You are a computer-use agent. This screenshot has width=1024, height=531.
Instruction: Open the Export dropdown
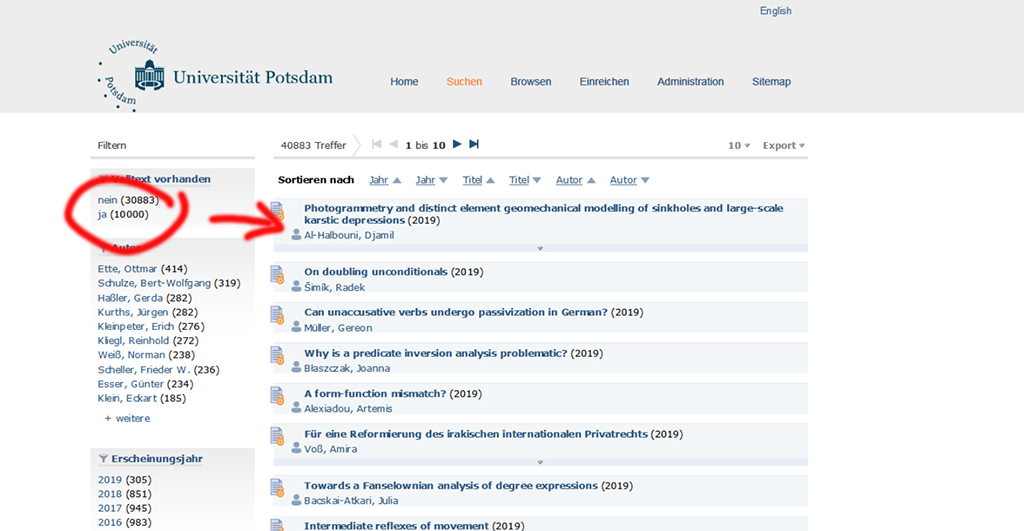783,146
